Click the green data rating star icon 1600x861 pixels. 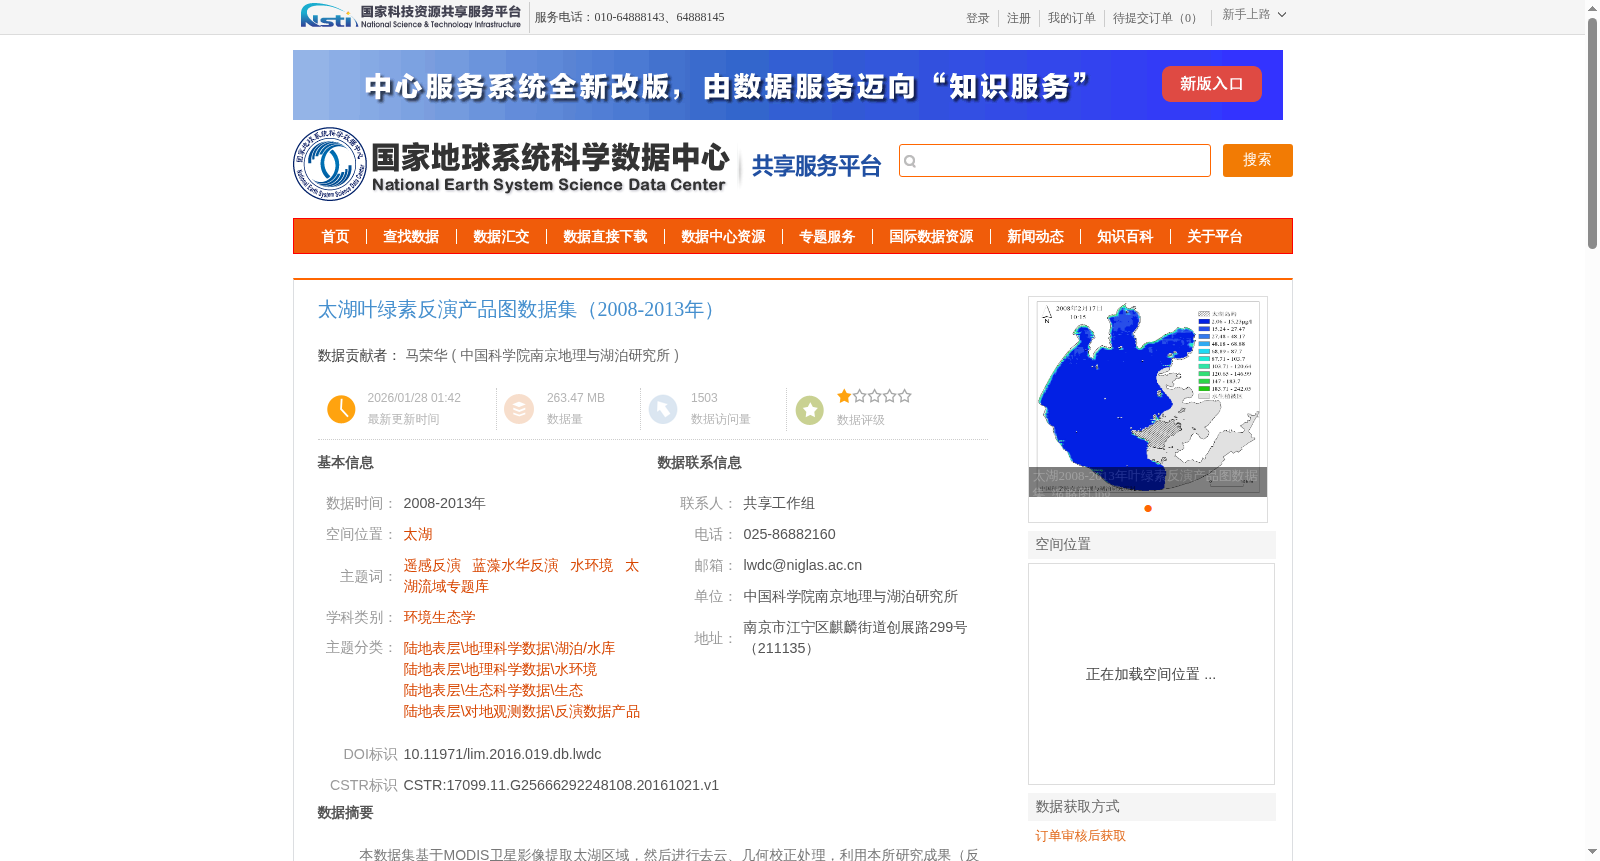coord(810,409)
